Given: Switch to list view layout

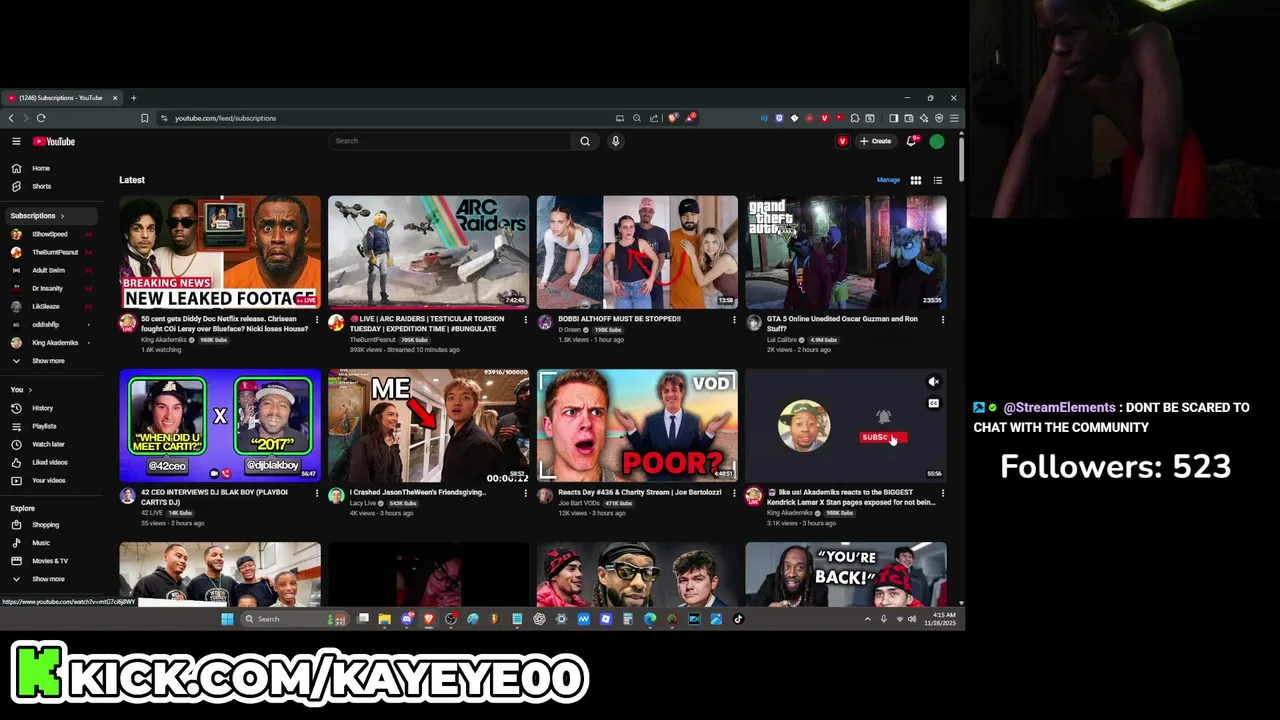Looking at the screenshot, I should [938, 180].
